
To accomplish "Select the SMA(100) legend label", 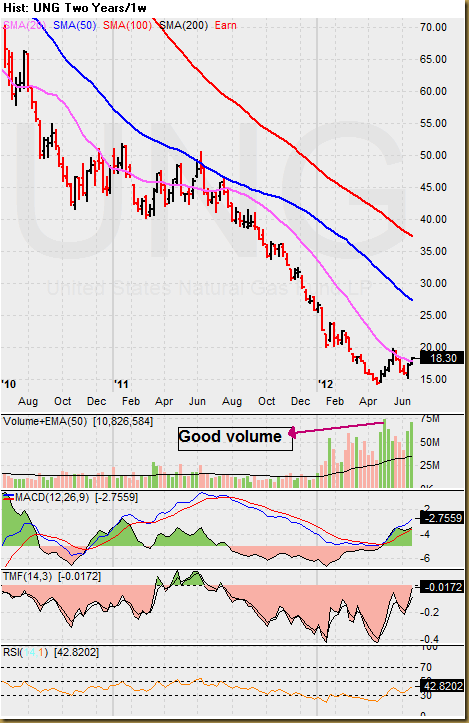I will 127,25.
